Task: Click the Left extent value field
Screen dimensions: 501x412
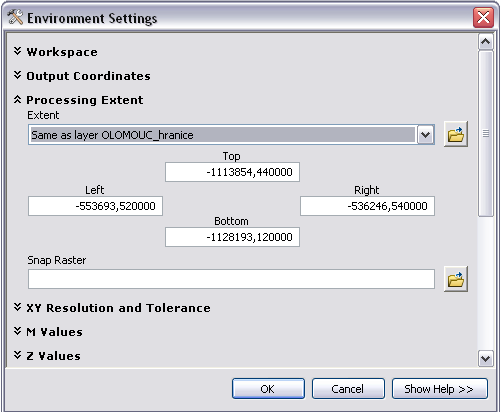Action: [x=95, y=206]
